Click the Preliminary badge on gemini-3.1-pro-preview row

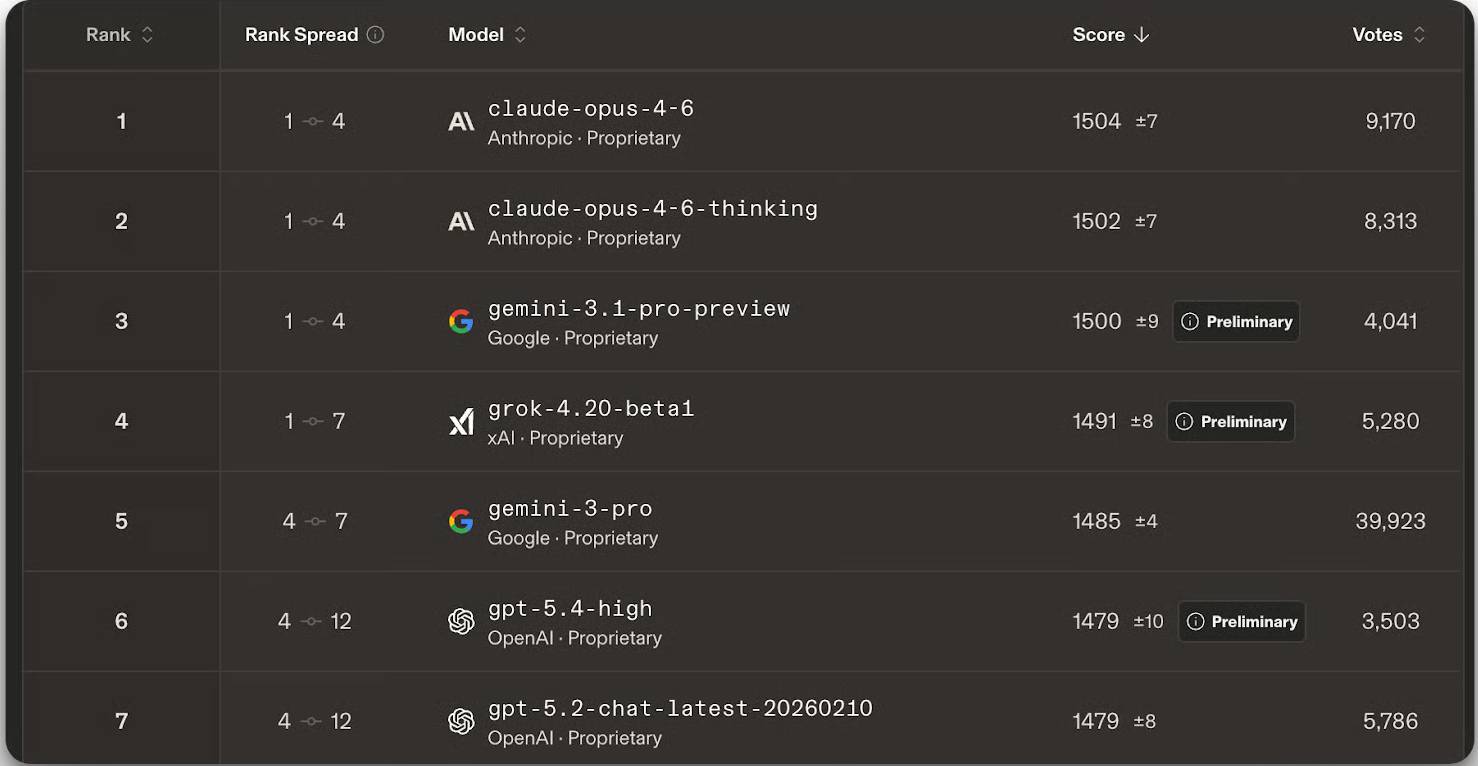pos(1236,322)
